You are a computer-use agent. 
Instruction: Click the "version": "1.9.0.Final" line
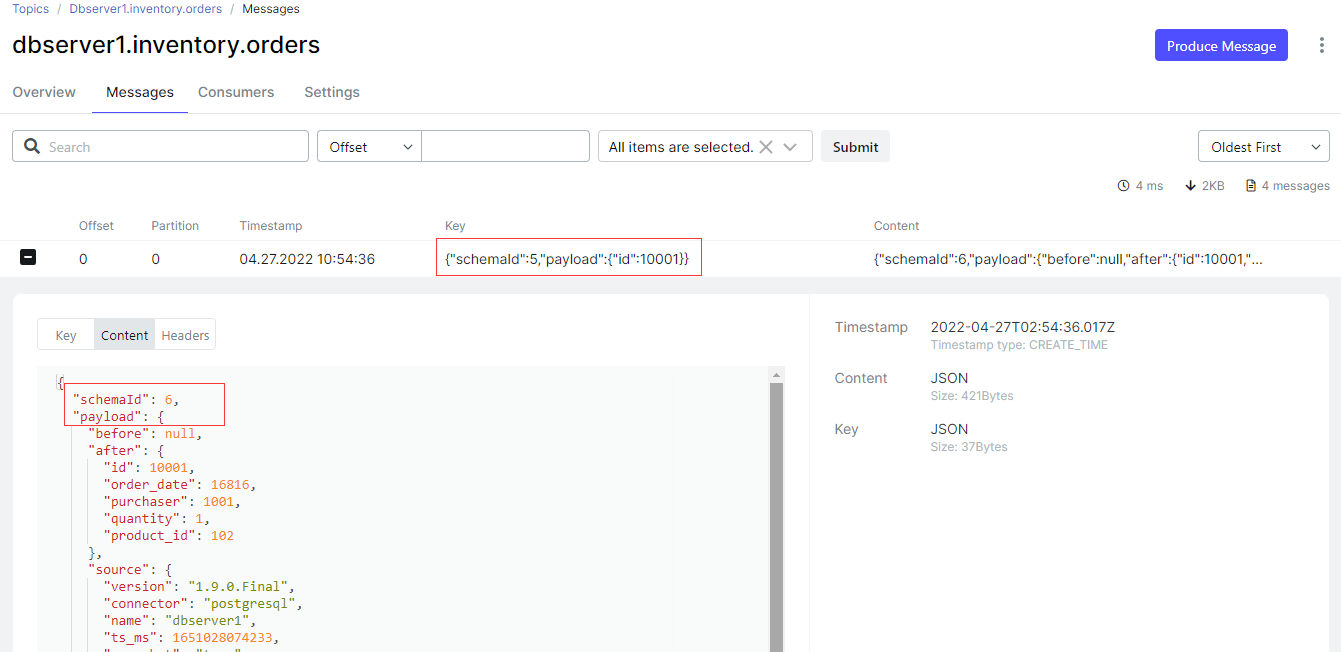199,587
